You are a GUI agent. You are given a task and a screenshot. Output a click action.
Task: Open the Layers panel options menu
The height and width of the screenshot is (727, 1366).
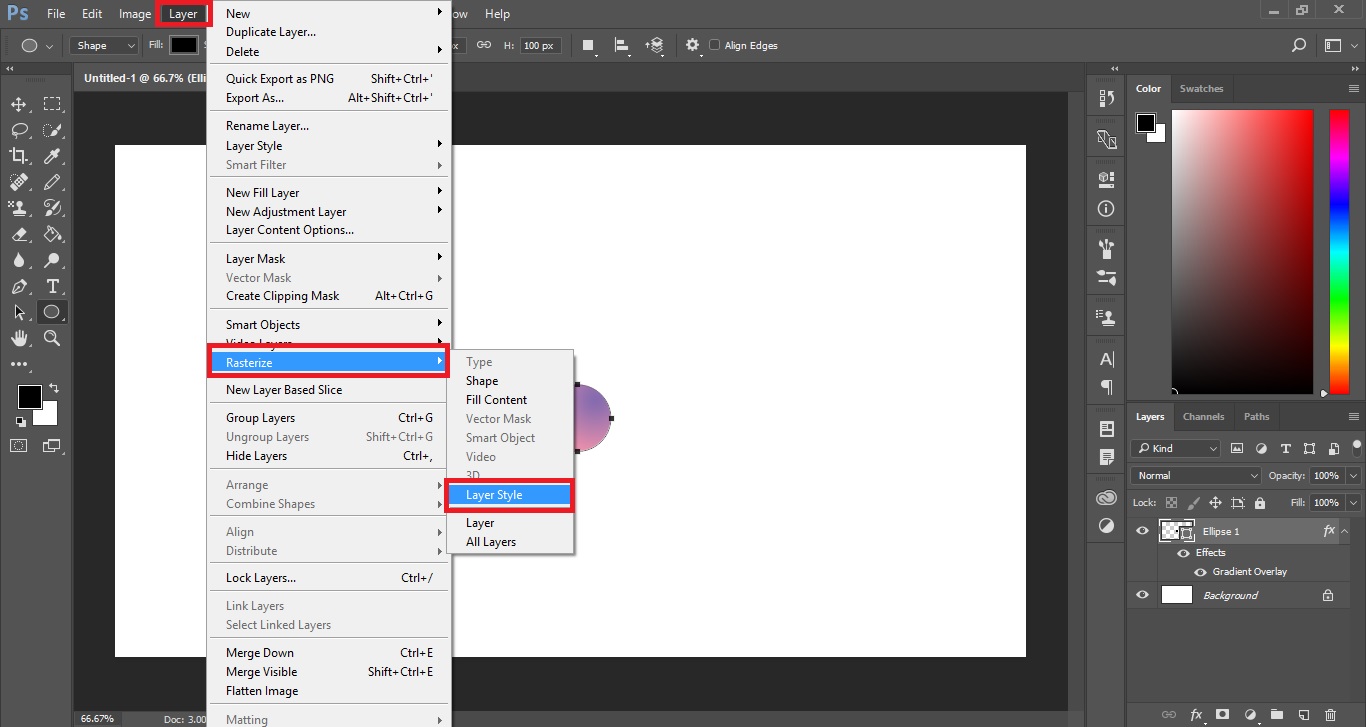point(1354,417)
